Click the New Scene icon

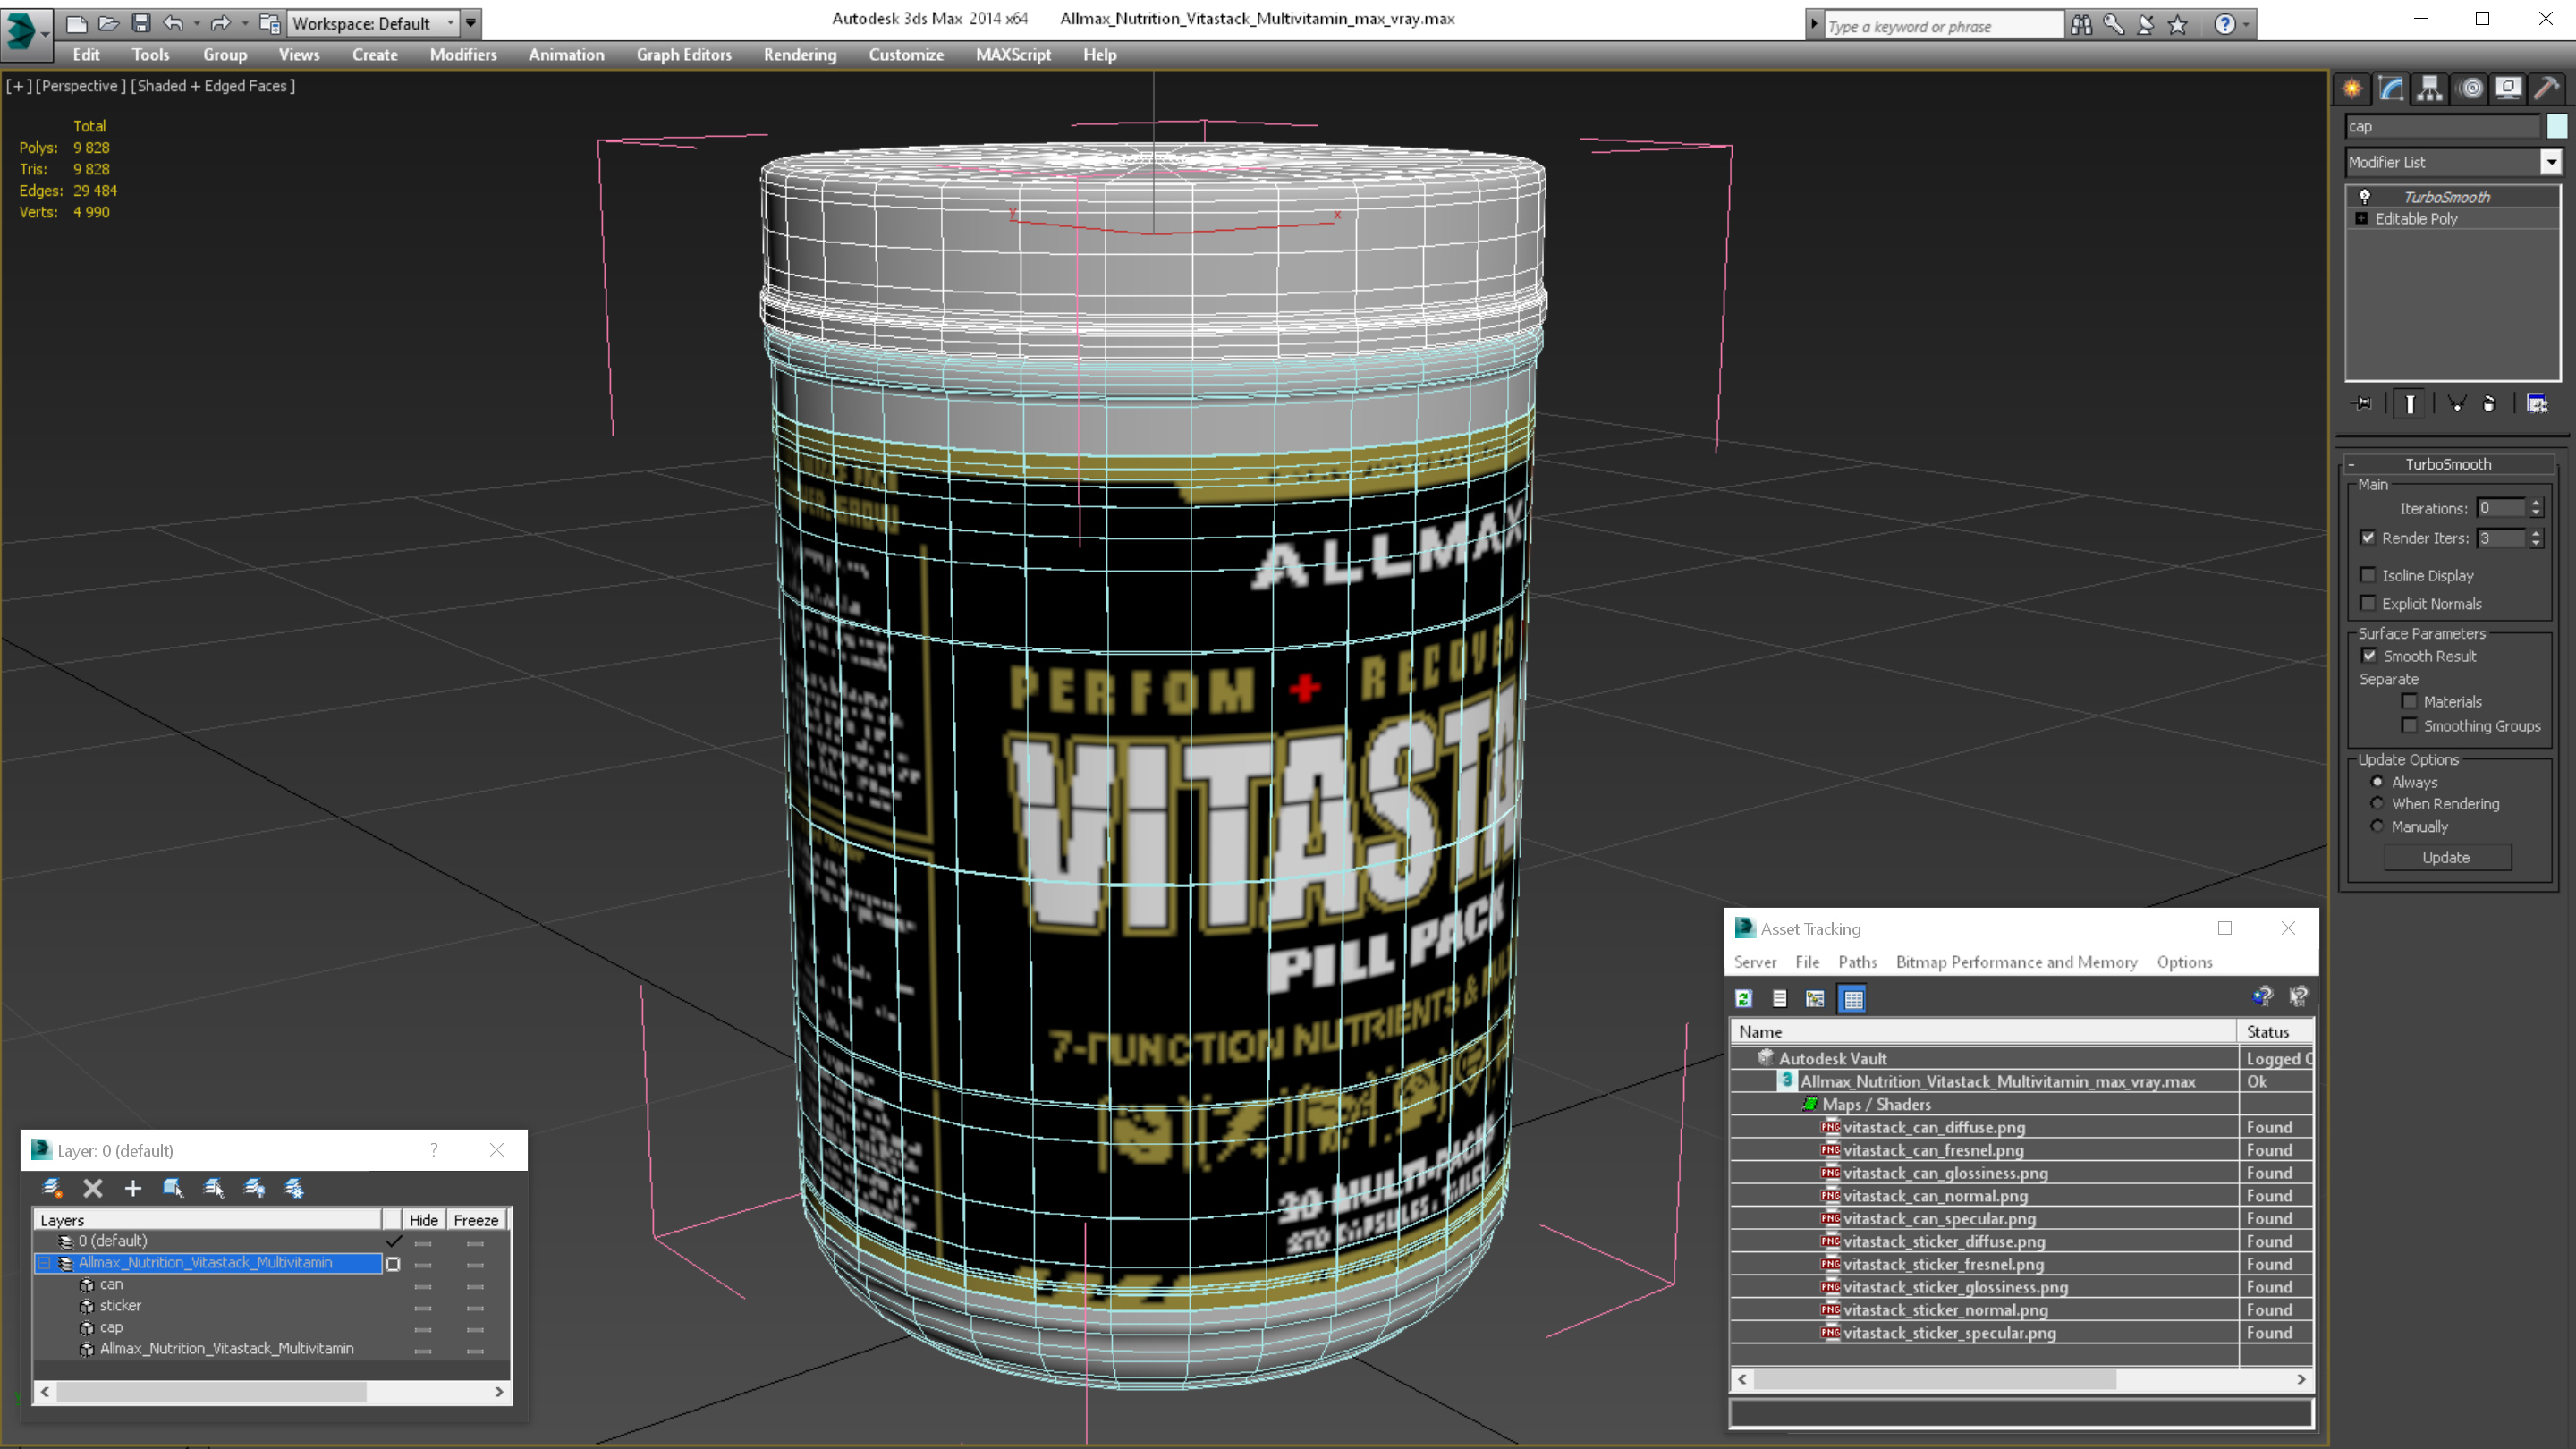click(76, 23)
